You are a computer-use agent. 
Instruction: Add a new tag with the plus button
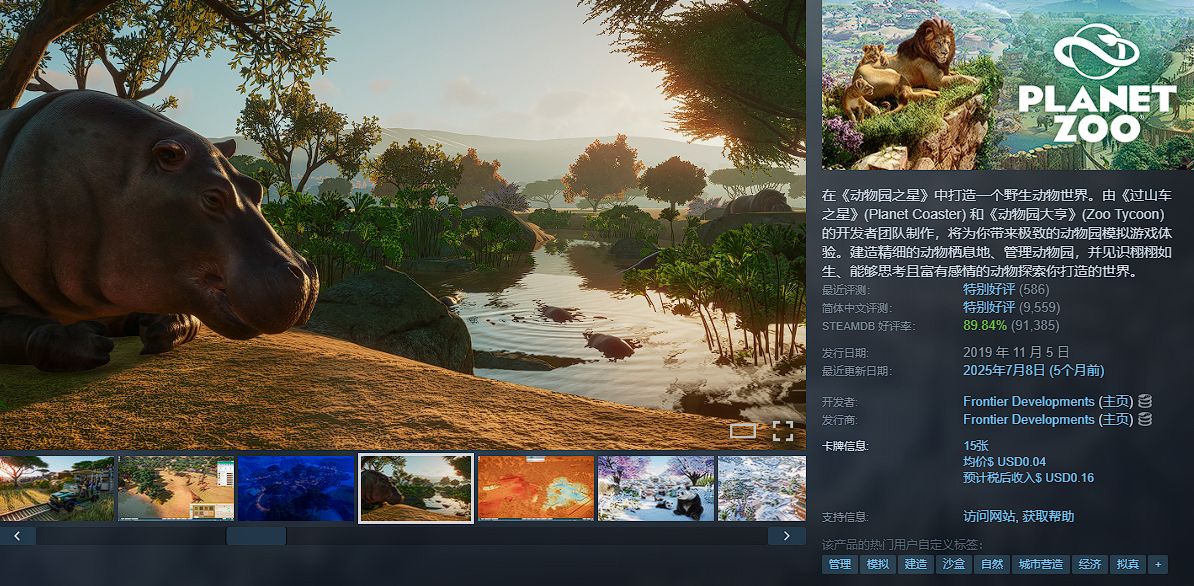click(1157, 564)
